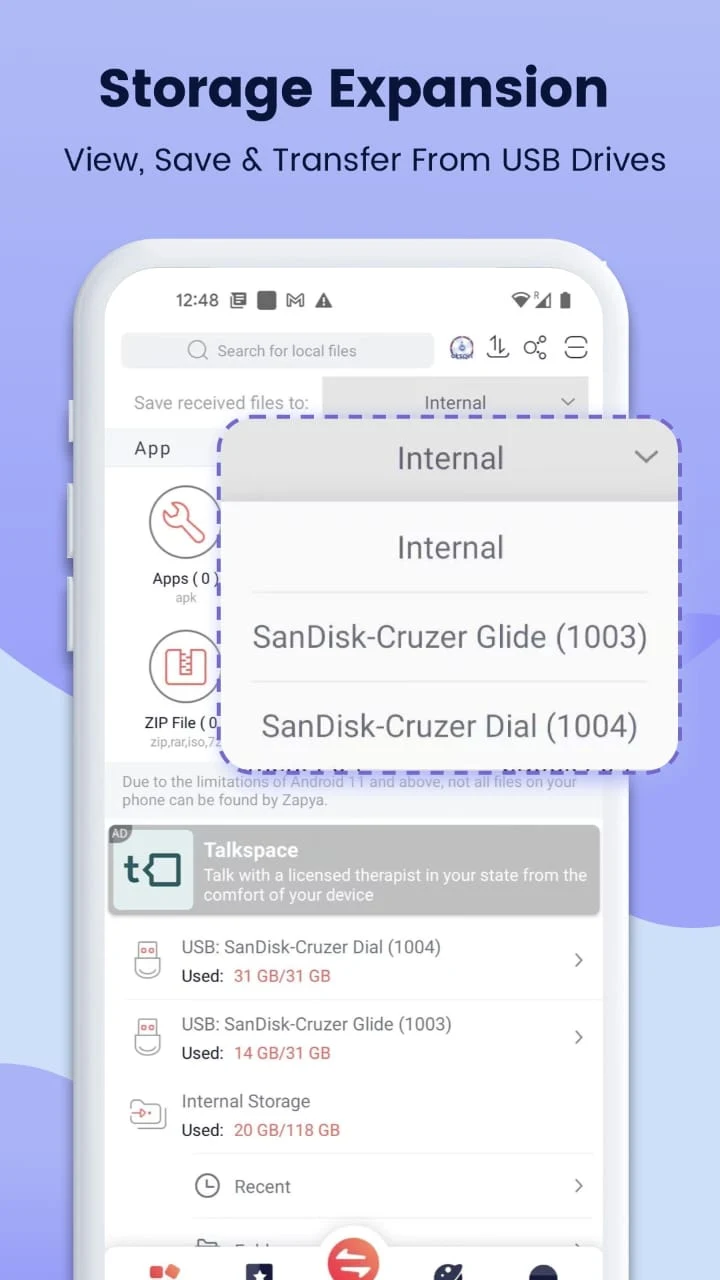Screen dimensions: 720x1280
Task: Open the ZIP File archive icon
Action: 184,666
